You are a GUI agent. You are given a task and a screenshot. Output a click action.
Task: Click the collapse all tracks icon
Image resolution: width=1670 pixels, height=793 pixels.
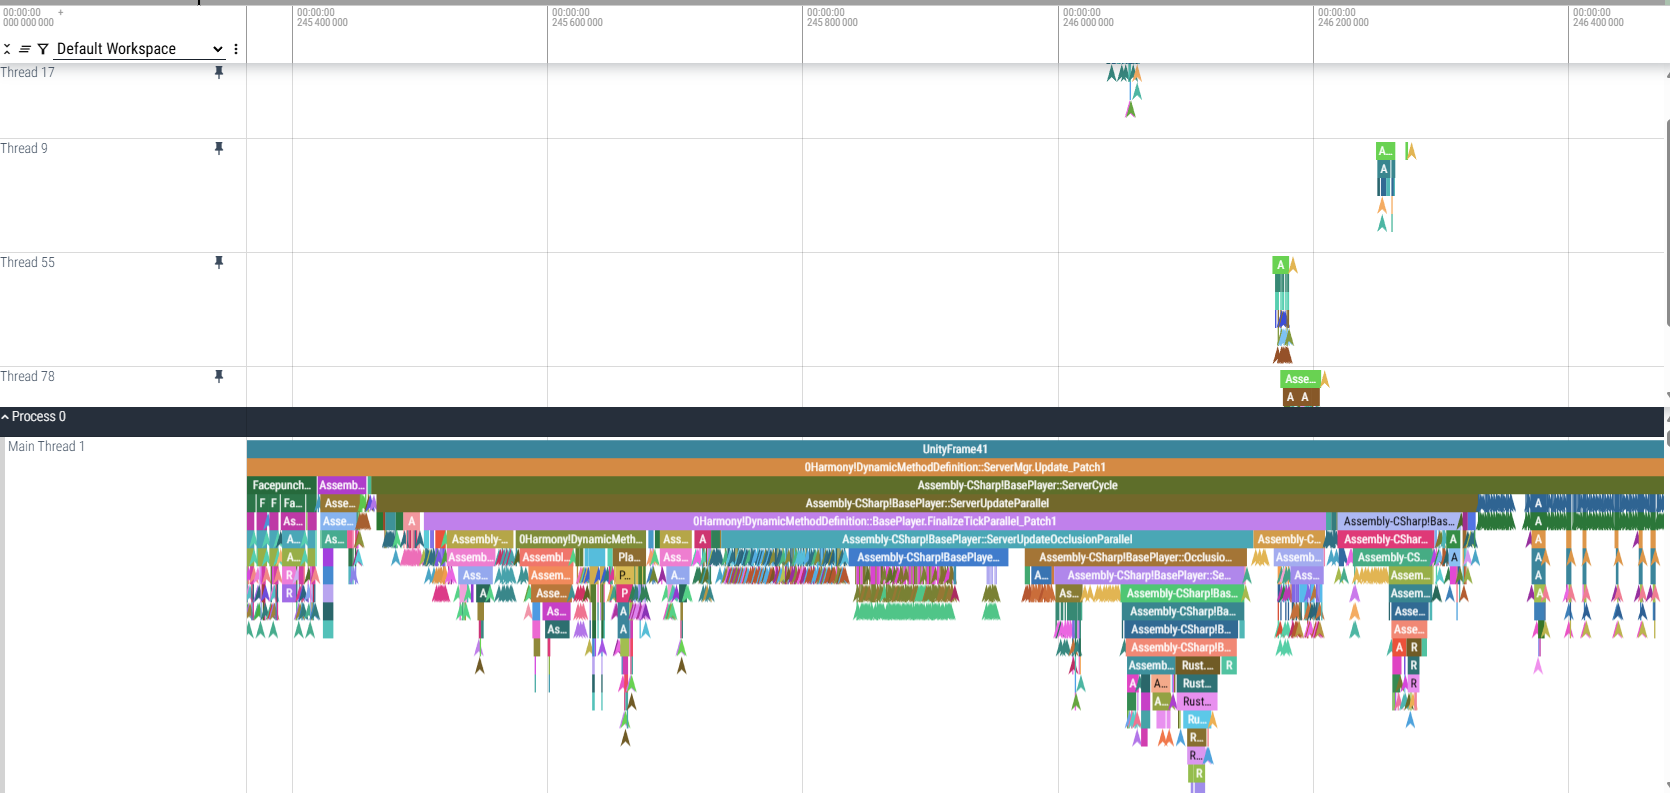click(x=7, y=49)
